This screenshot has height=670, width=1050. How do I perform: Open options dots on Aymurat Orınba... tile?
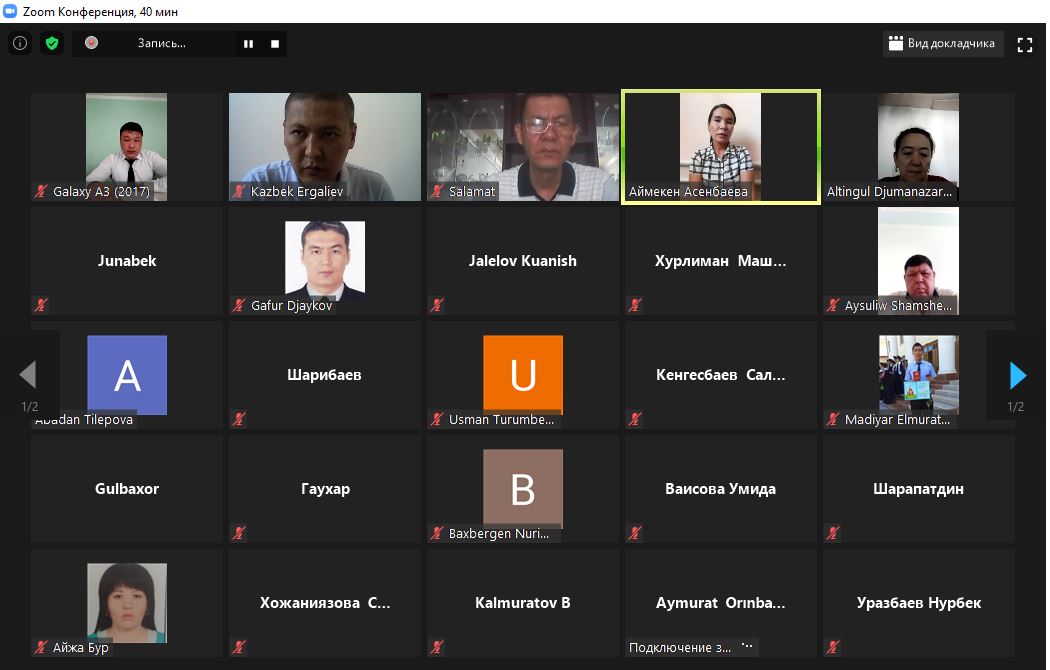pyautogui.click(x=747, y=646)
